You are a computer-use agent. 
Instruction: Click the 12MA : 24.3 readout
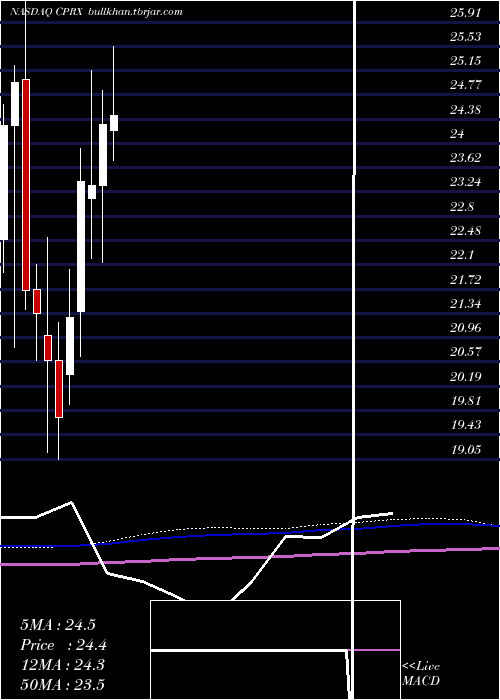coord(62,665)
